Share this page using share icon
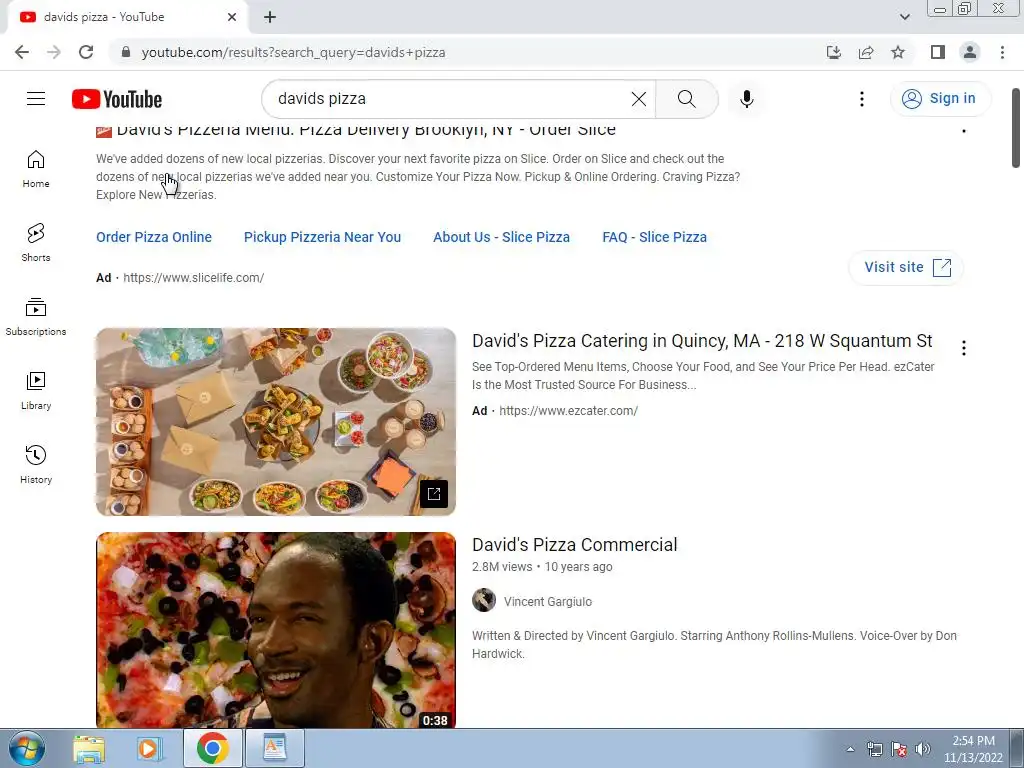The image size is (1024, 768). tap(866, 52)
